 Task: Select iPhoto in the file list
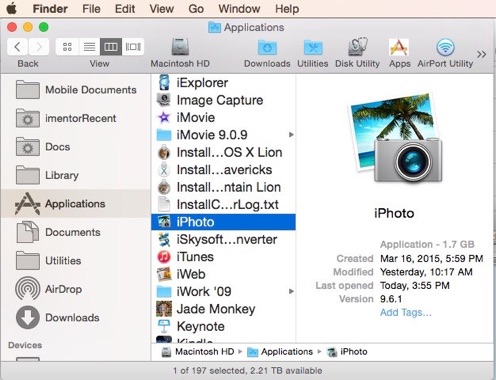click(x=223, y=222)
